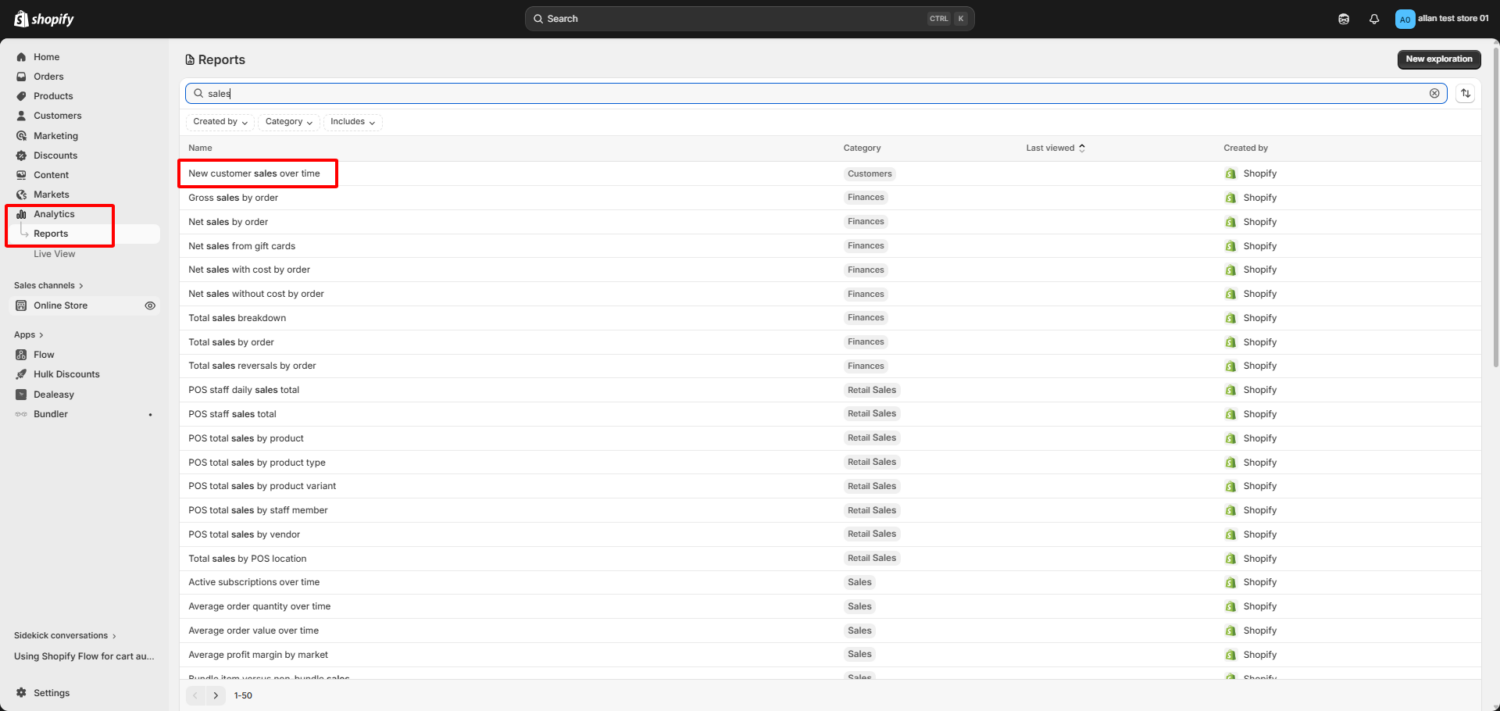Screen dimensions: 1500x711
Task: Open the notifications bell icon
Action: (1374, 19)
